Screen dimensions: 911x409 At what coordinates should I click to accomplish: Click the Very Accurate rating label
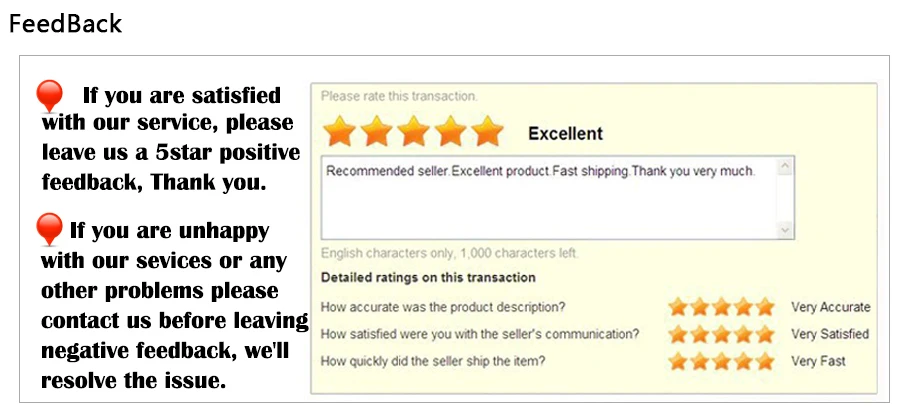coord(830,307)
